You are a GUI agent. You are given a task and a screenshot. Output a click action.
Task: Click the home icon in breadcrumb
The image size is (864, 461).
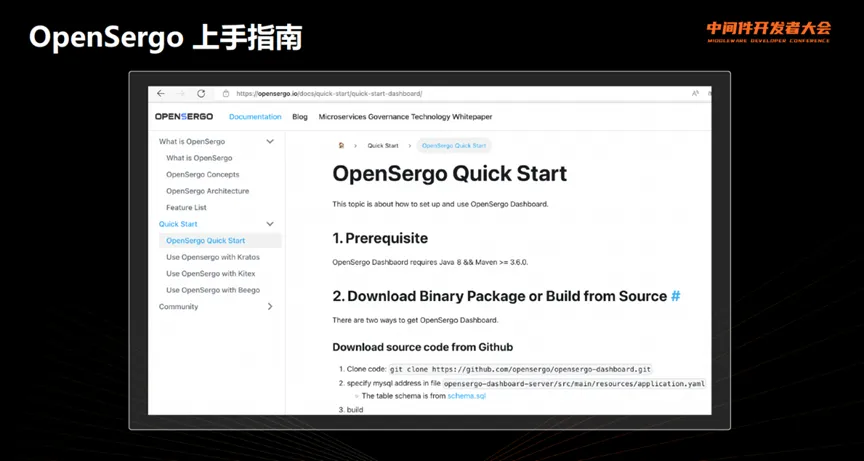click(x=341, y=145)
